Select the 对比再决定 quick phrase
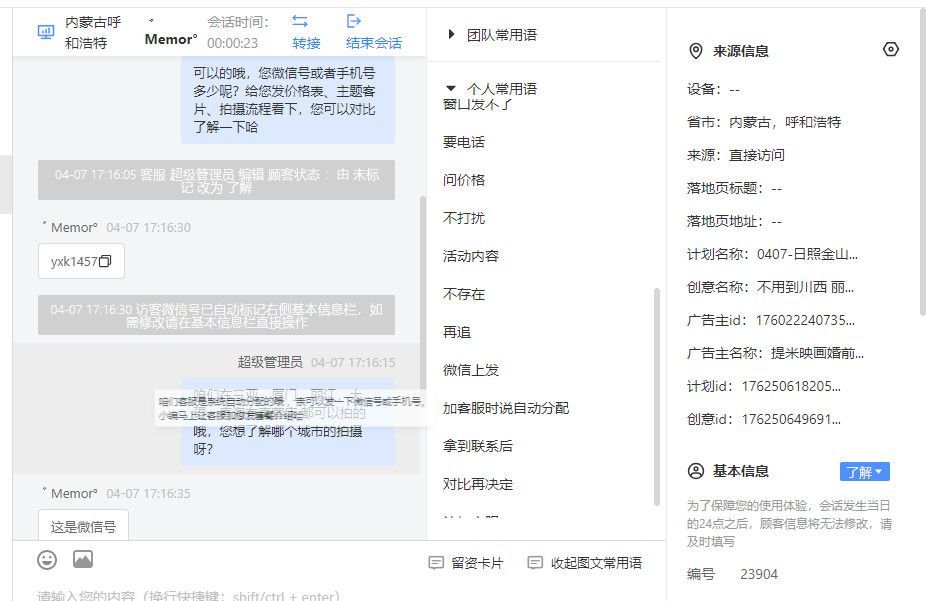Image resolution: width=926 pixels, height=601 pixels. 478,484
